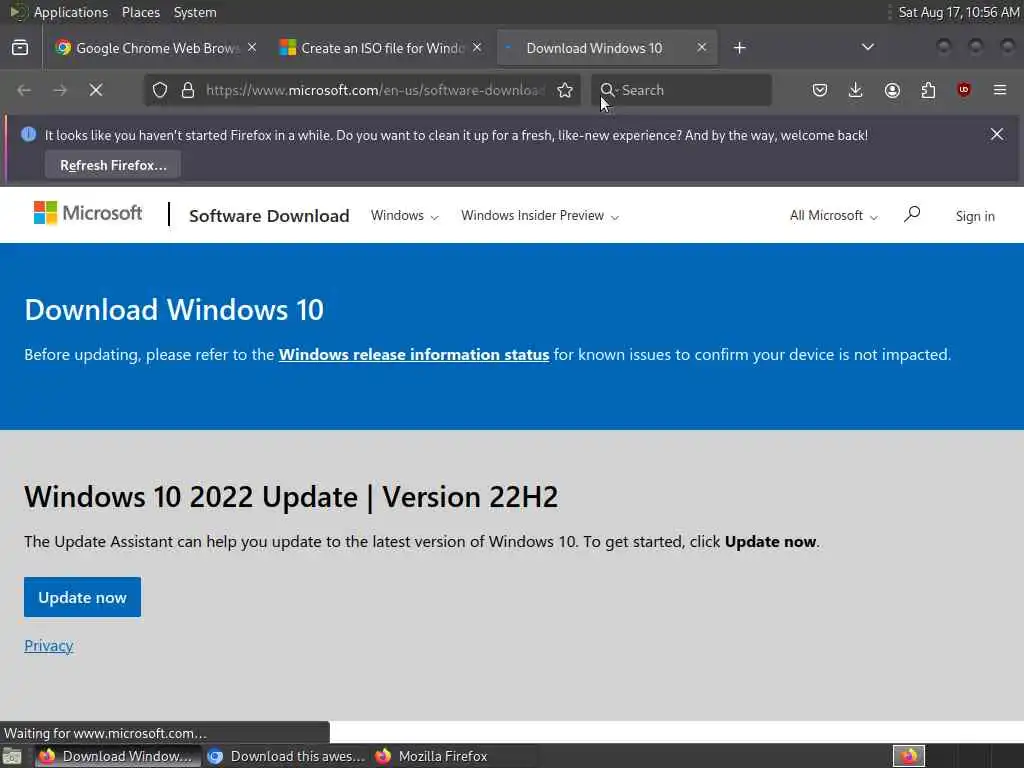Switch to Download this awesome Chrome window
1024x768 pixels.
[286, 756]
